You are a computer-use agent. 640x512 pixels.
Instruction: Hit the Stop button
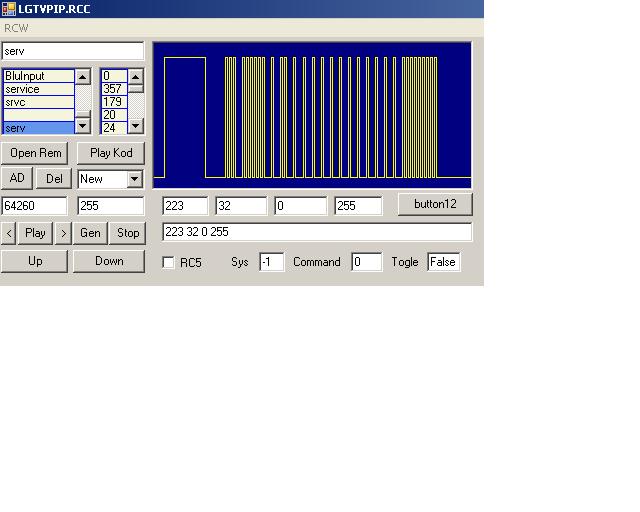[128, 233]
